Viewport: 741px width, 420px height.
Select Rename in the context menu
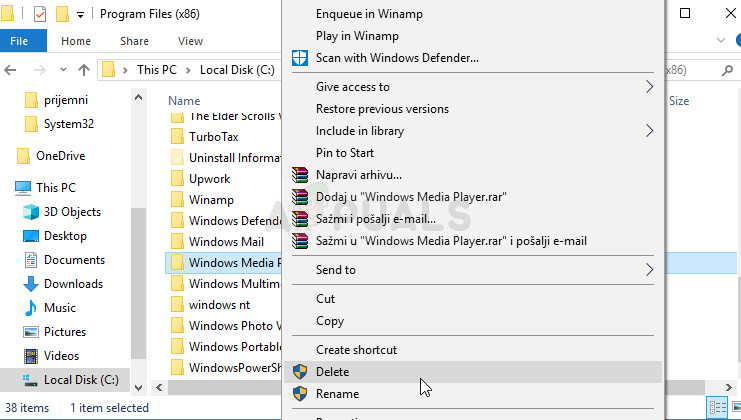point(337,393)
